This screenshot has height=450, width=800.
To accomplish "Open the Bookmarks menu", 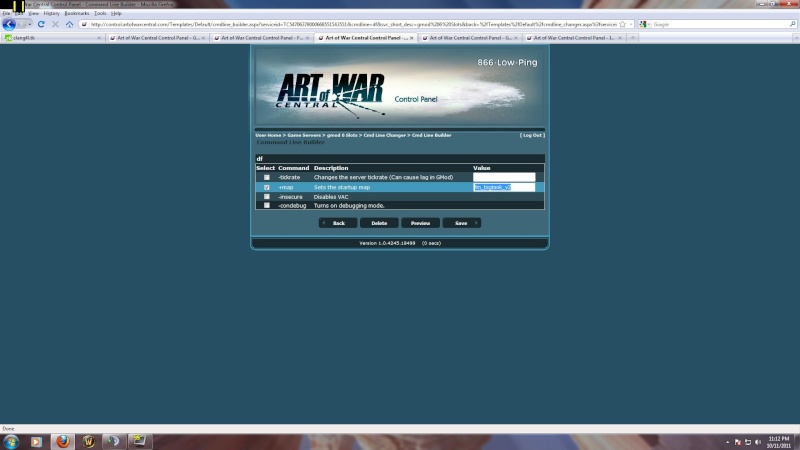I will tap(77, 13).
